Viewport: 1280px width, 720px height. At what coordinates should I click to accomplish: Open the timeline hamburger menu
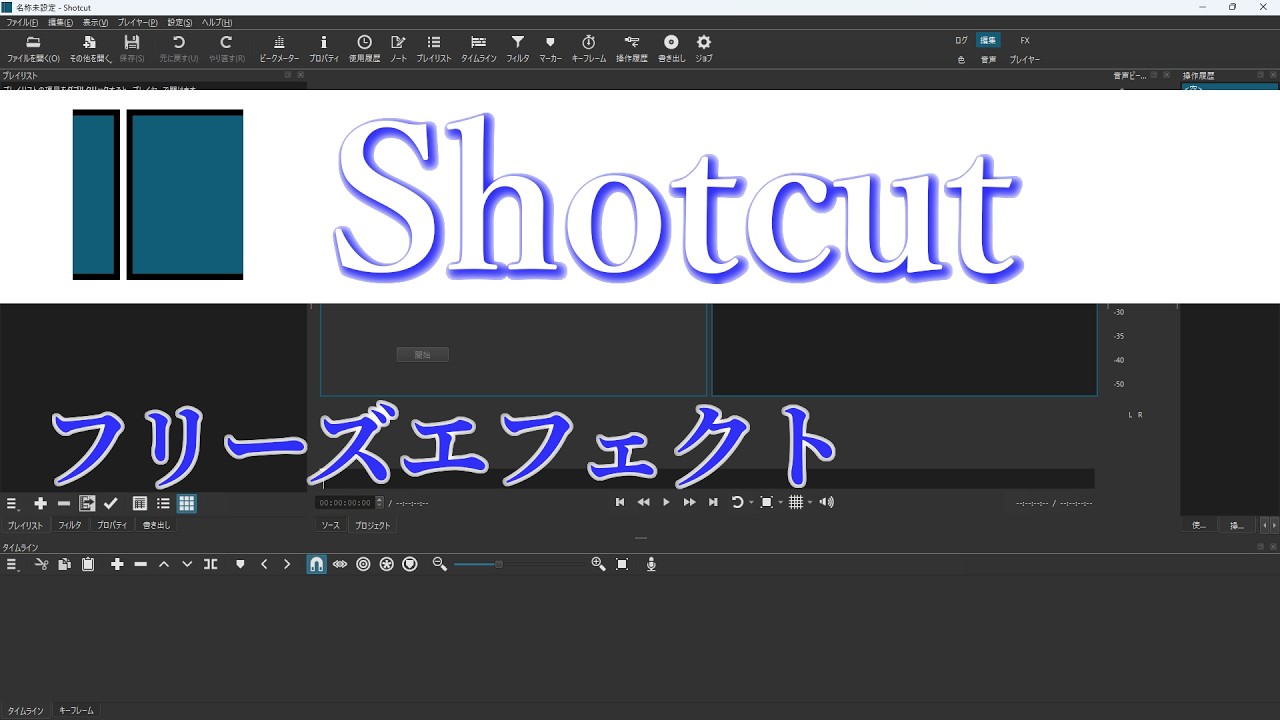point(12,564)
